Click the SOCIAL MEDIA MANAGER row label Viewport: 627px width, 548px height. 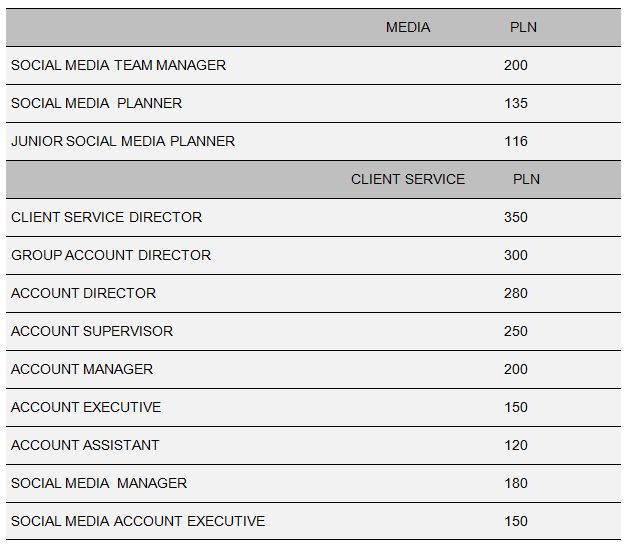click(x=99, y=483)
